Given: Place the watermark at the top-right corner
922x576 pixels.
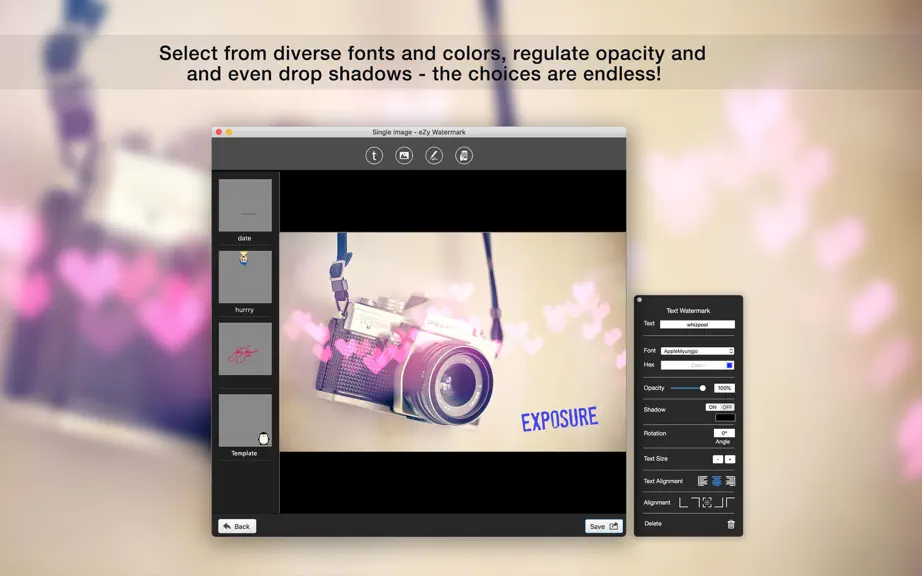Looking at the screenshot, I should click(x=695, y=503).
